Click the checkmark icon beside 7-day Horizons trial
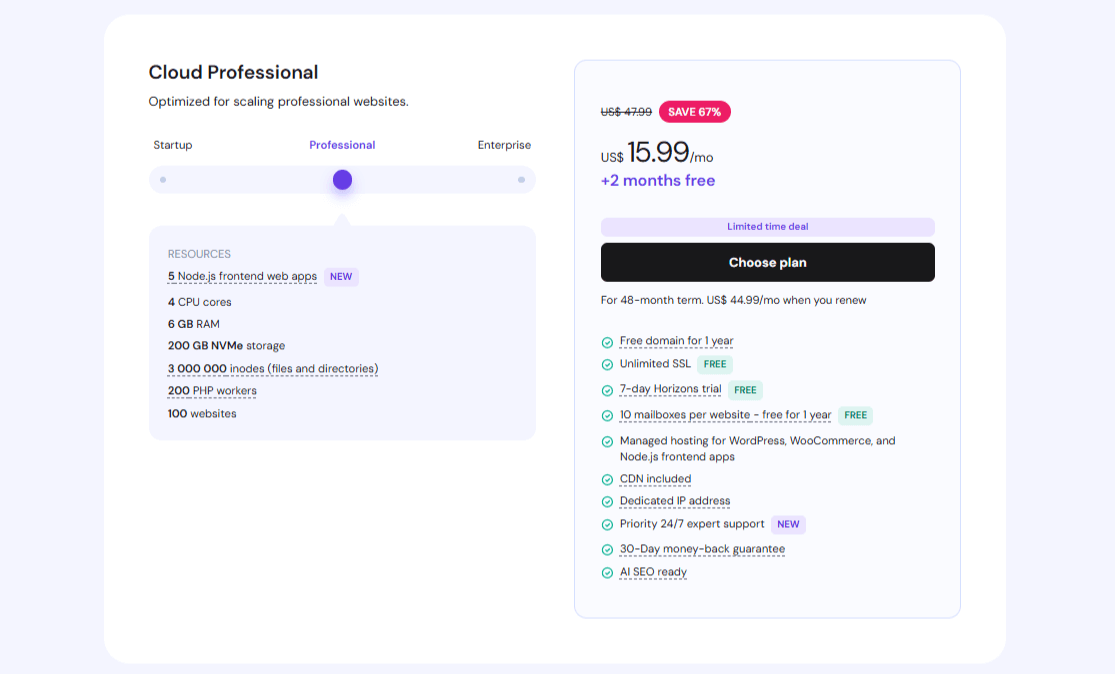1115x674 pixels. (x=608, y=390)
